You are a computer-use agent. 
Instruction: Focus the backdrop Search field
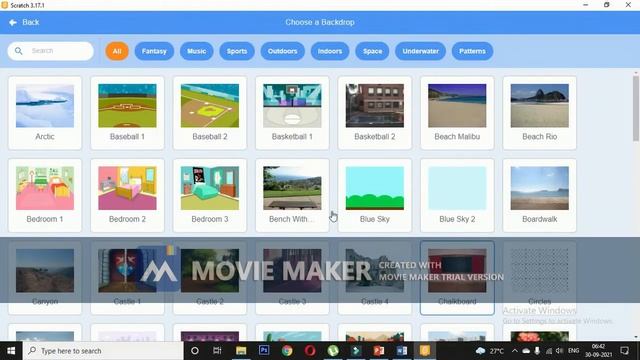coord(51,51)
